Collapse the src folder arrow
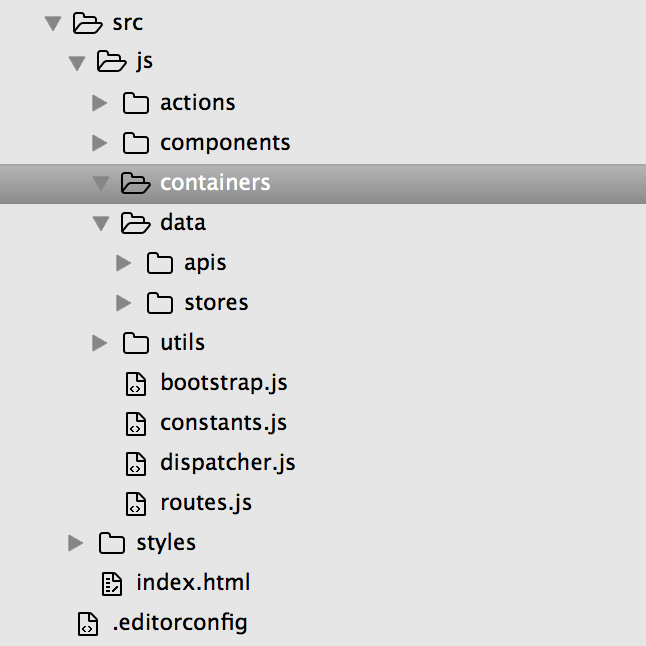The height and width of the screenshot is (646, 646). [x=53, y=23]
